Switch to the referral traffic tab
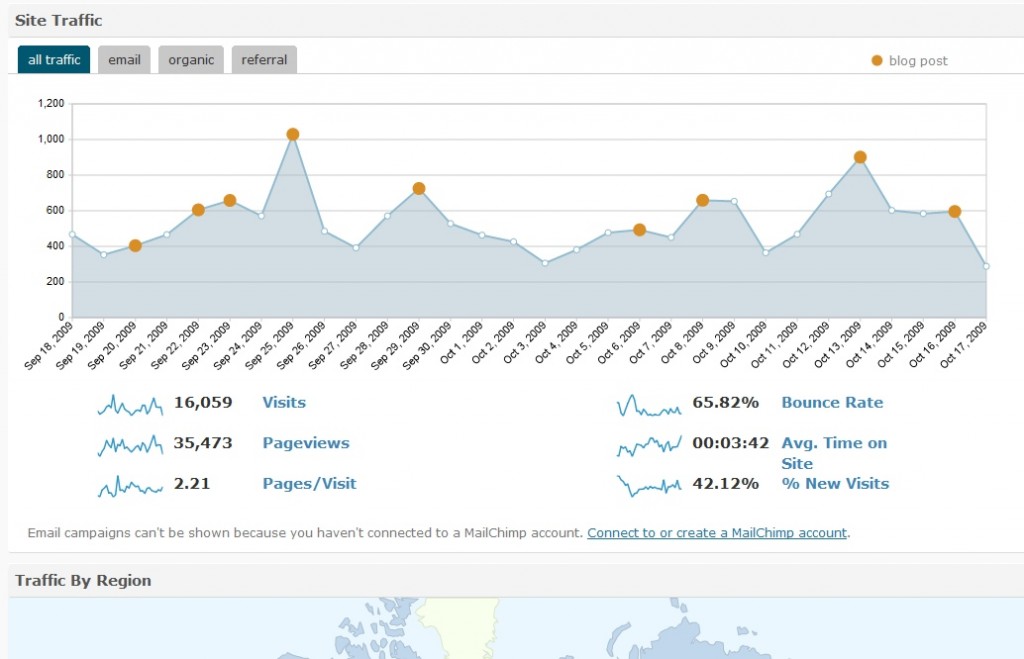Viewport: 1024px width, 659px height. 264,59
